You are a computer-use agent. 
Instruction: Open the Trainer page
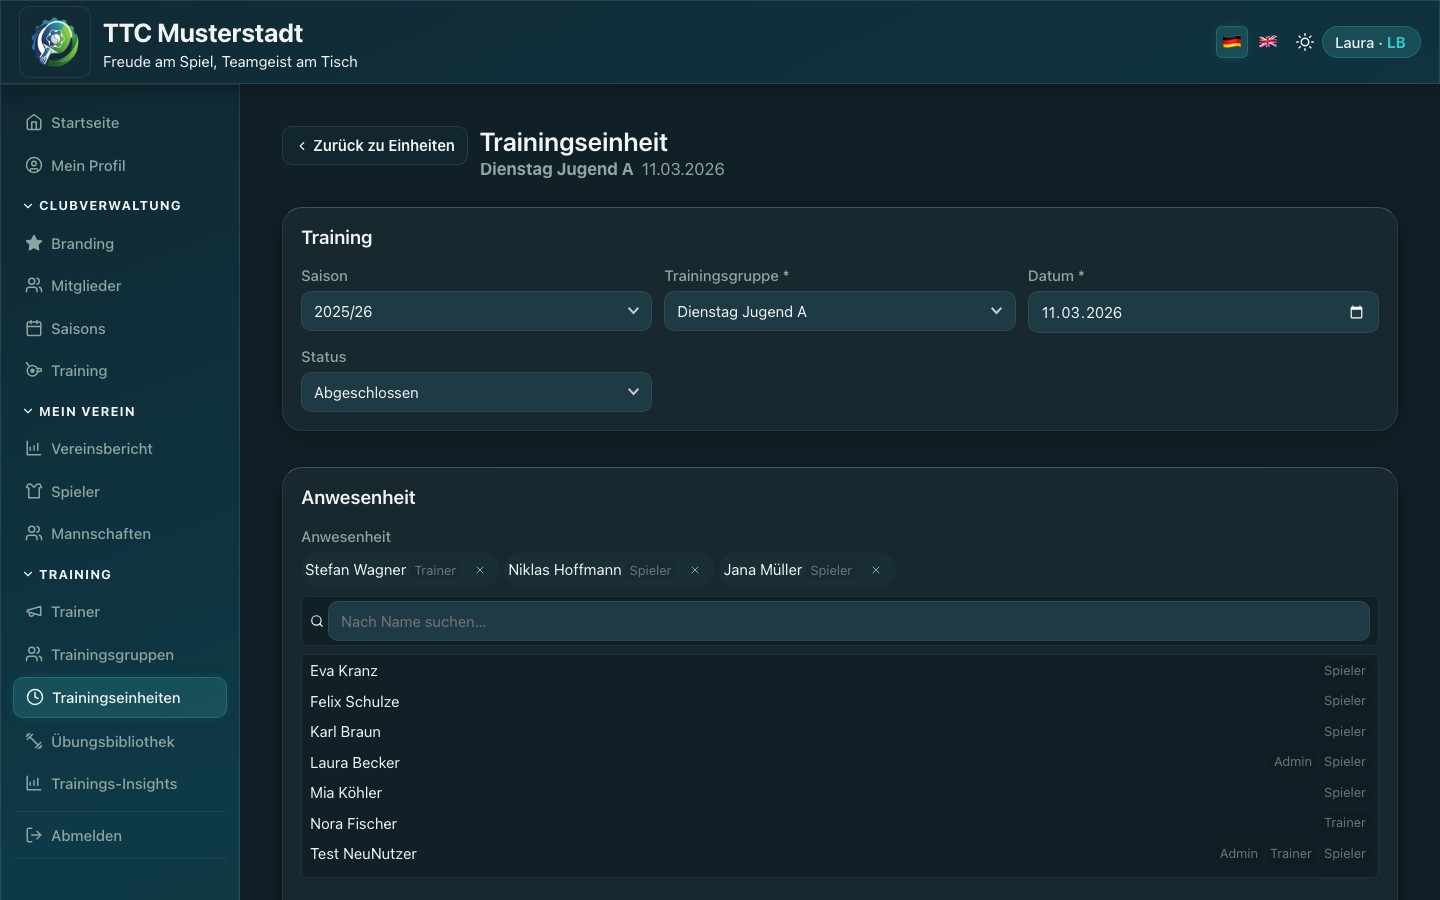click(120, 612)
